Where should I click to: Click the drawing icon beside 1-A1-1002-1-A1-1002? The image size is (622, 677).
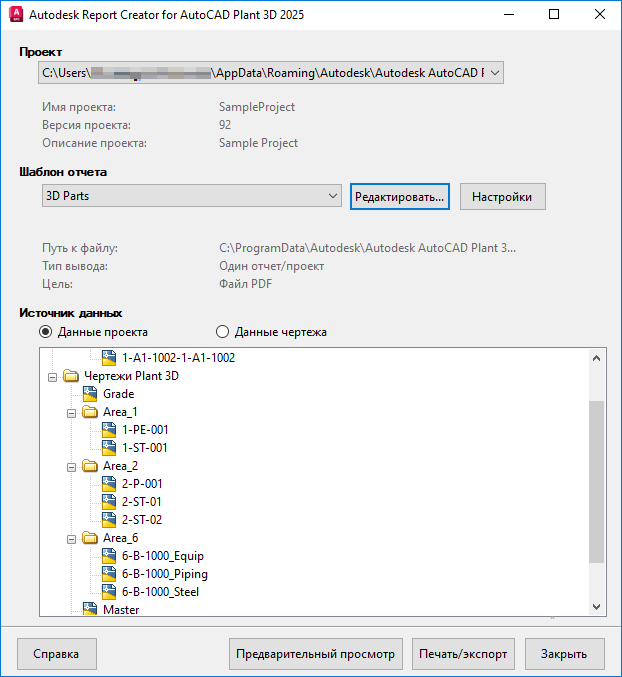109,357
